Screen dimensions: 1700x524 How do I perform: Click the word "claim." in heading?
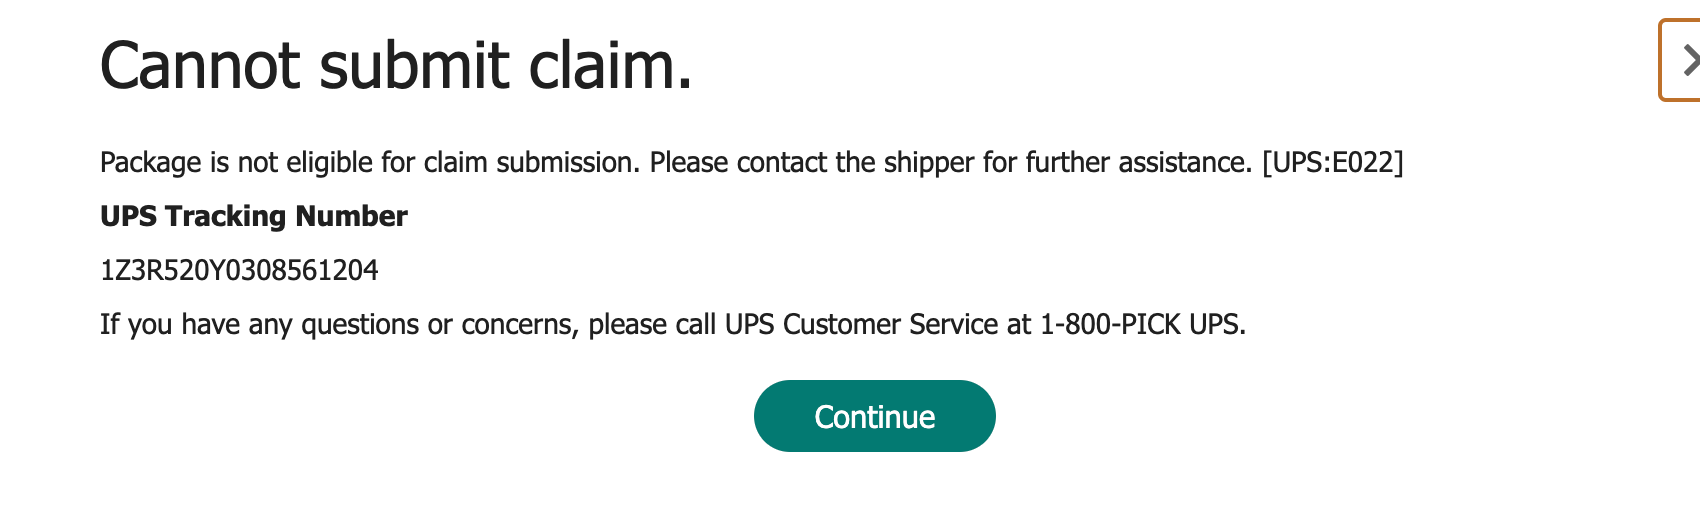[610, 66]
